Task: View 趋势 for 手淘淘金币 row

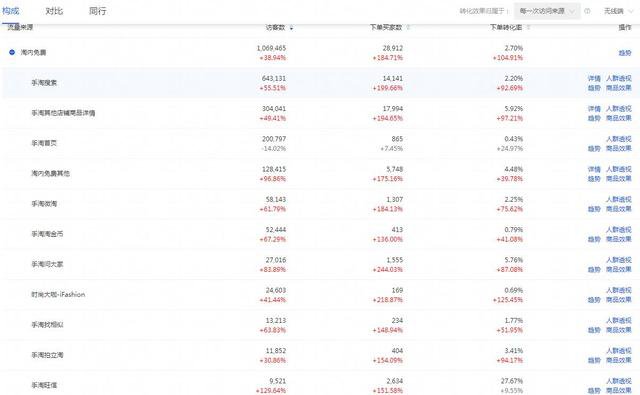Action: [594, 239]
